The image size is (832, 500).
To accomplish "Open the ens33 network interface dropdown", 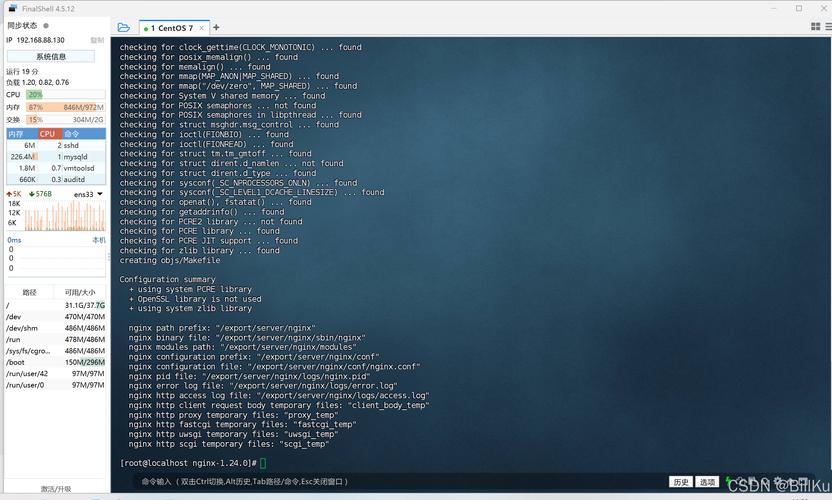I will pyautogui.click(x=88, y=194).
